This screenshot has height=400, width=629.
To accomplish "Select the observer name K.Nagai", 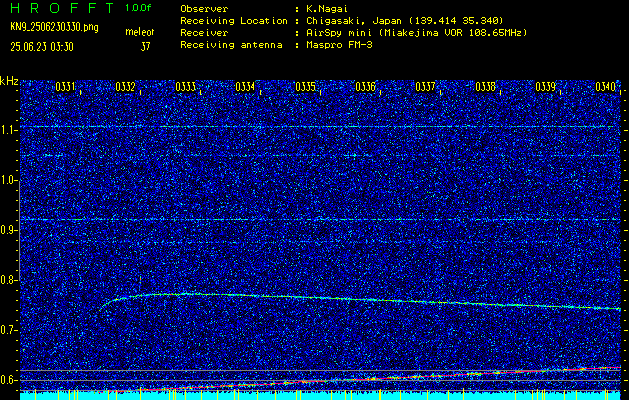I will point(329,9).
